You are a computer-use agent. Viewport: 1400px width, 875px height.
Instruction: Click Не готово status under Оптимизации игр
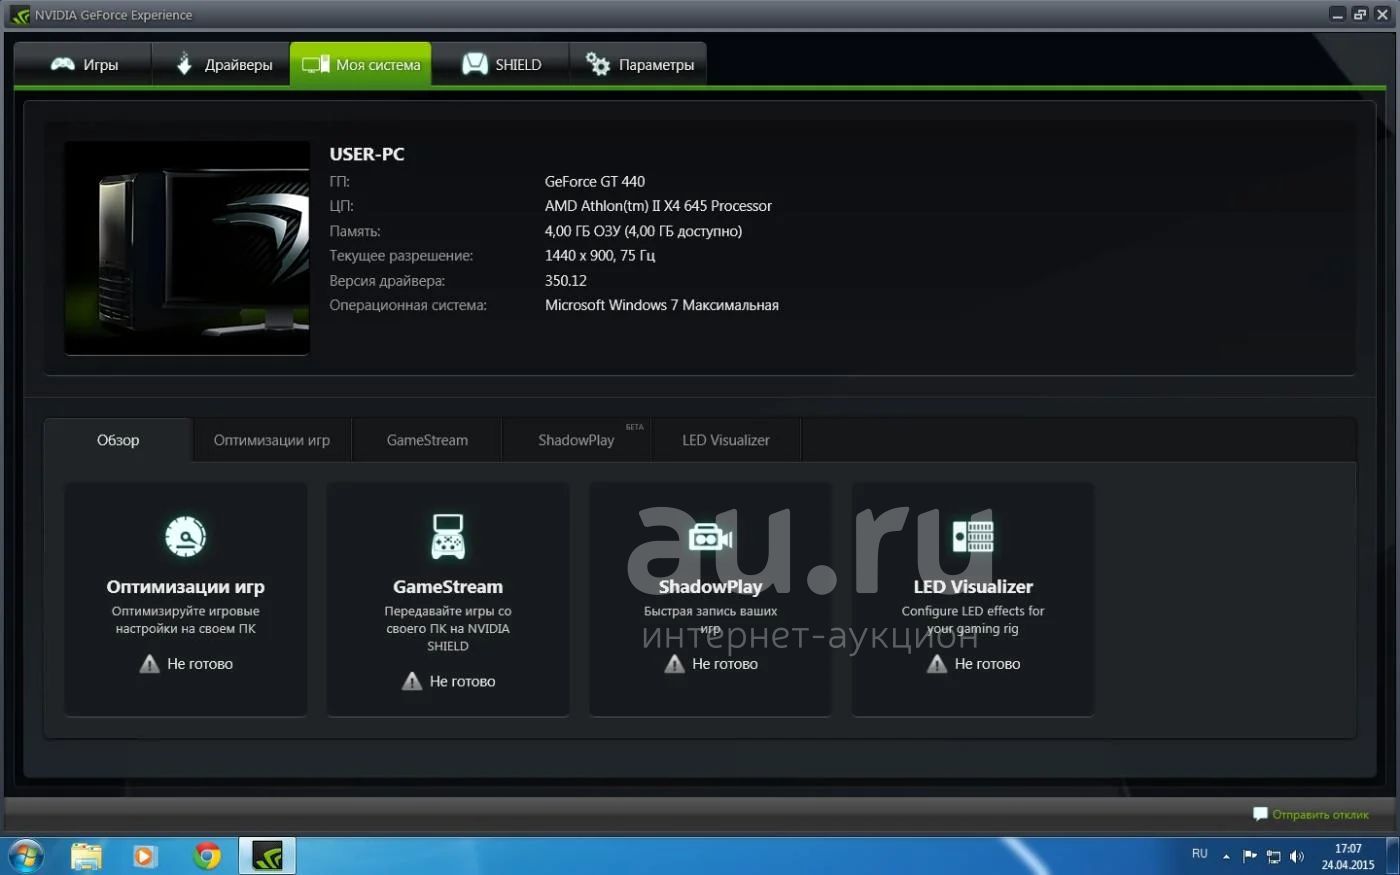coord(200,664)
